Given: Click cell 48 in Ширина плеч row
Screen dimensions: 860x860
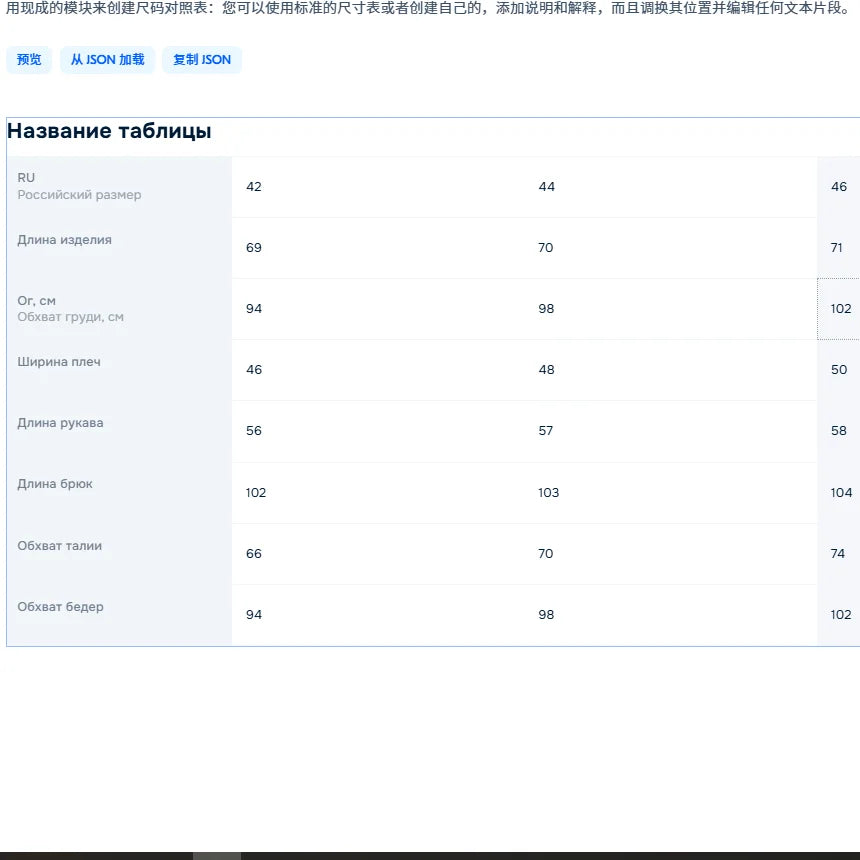Looking at the screenshot, I should tap(671, 370).
